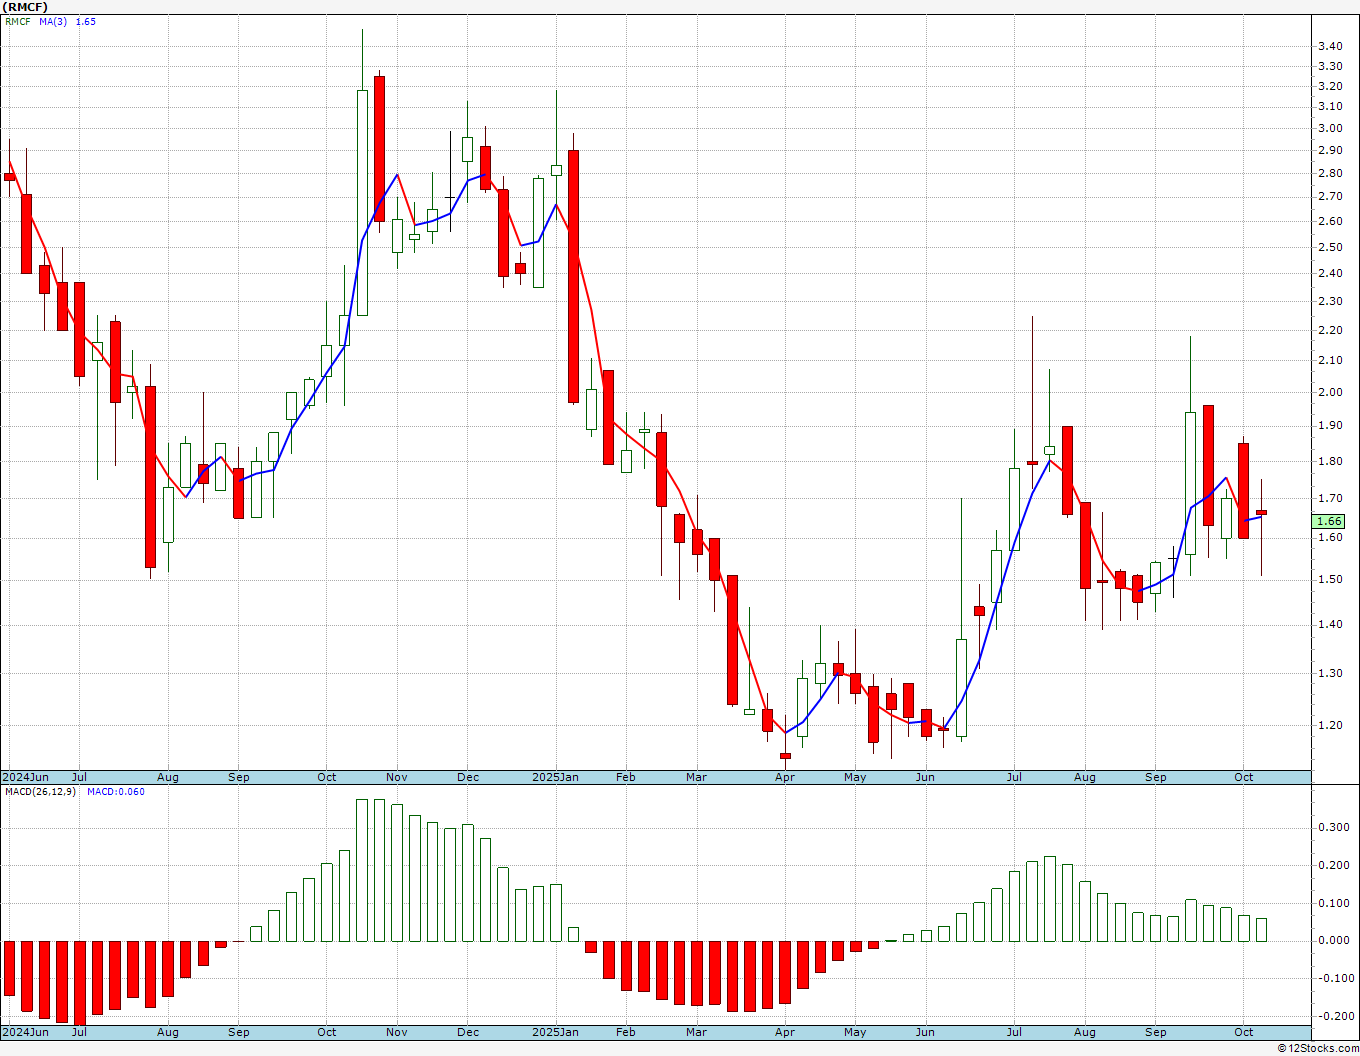Click Apr on the price chart time axis
1360x1056 pixels.
tap(785, 777)
